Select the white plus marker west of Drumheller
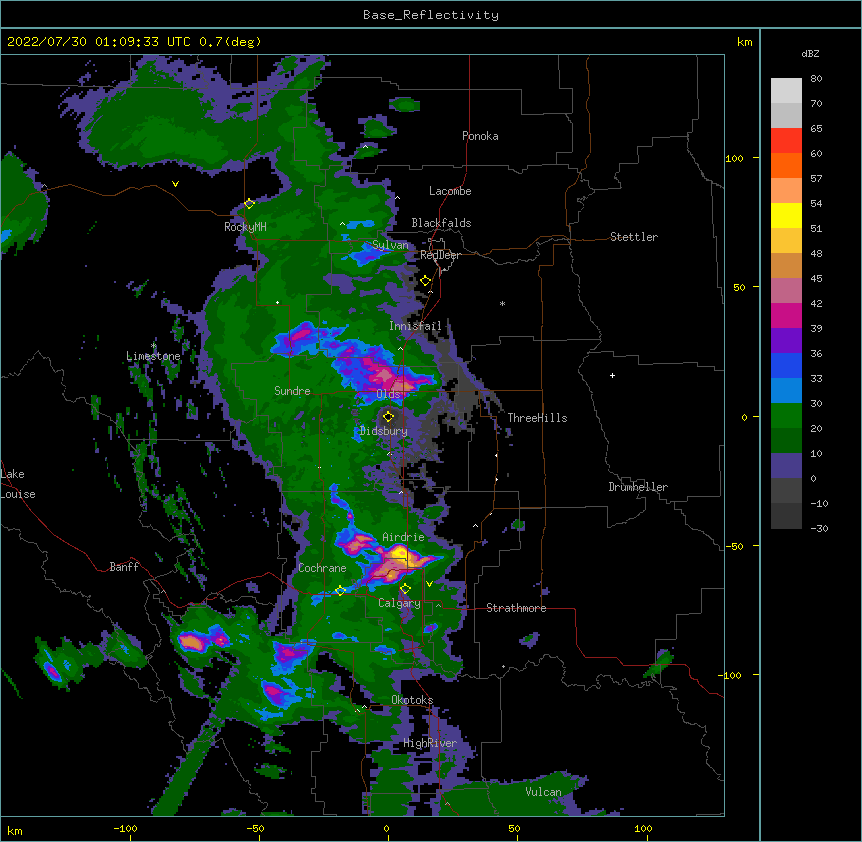Screen dimensions: 862x842 [x=612, y=375]
